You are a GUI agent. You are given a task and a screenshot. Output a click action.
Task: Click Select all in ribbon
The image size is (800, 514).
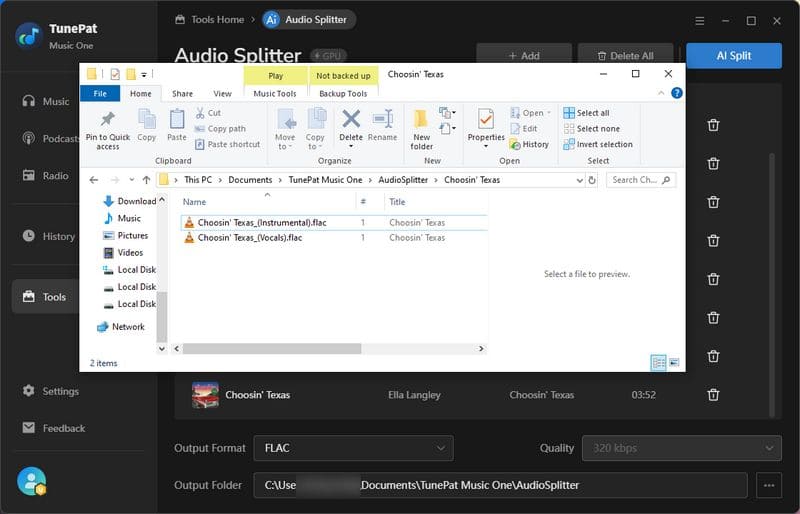point(586,113)
